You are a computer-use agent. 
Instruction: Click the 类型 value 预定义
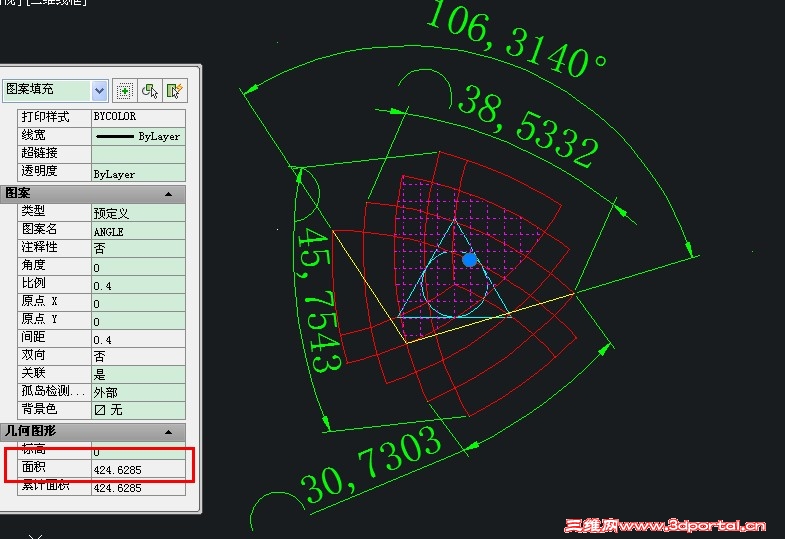pos(138,213)
